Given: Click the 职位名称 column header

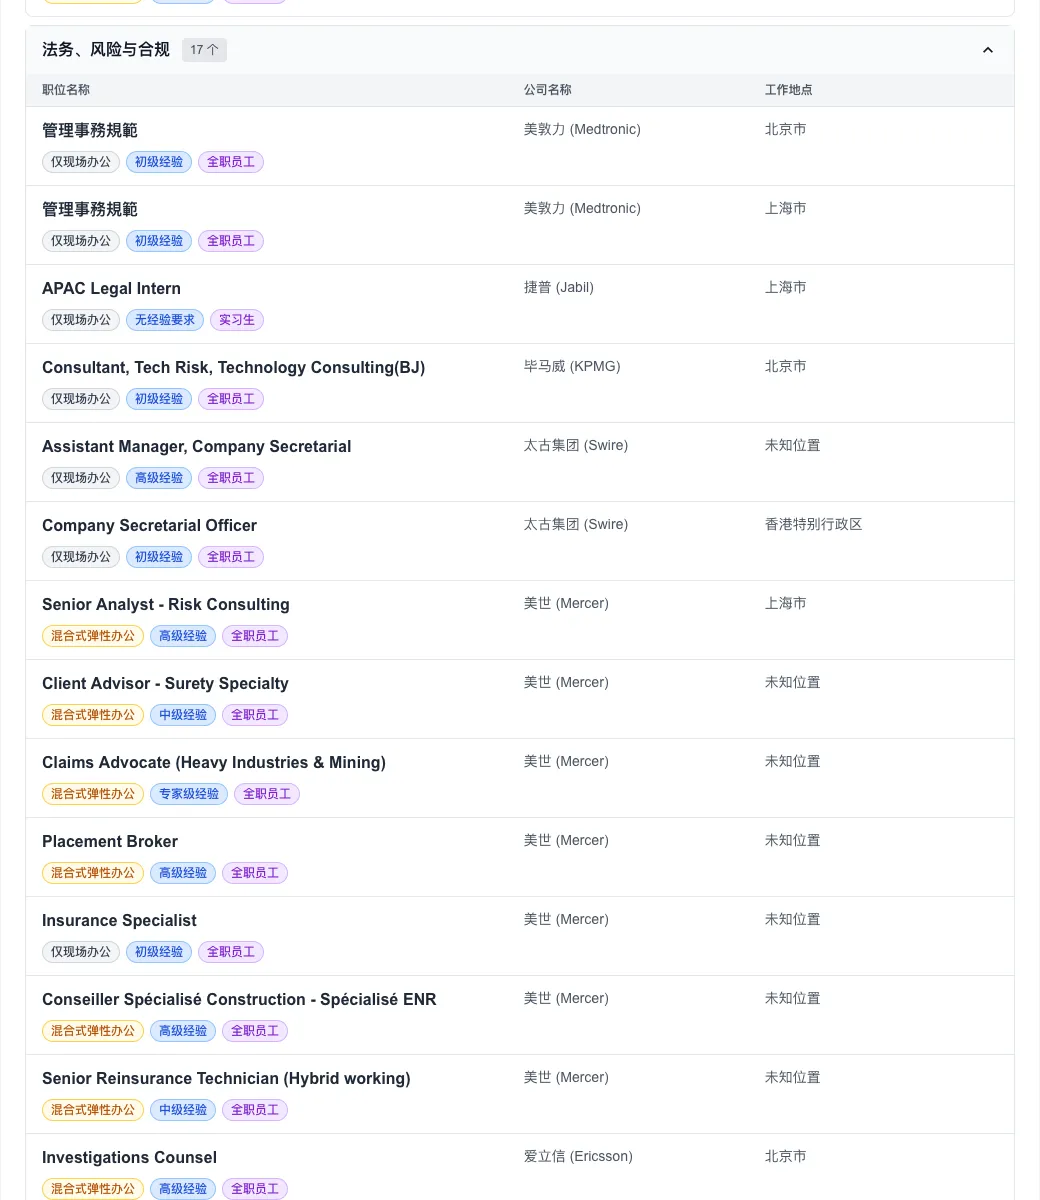Looking at the screenshot, I should pos(66,90).
